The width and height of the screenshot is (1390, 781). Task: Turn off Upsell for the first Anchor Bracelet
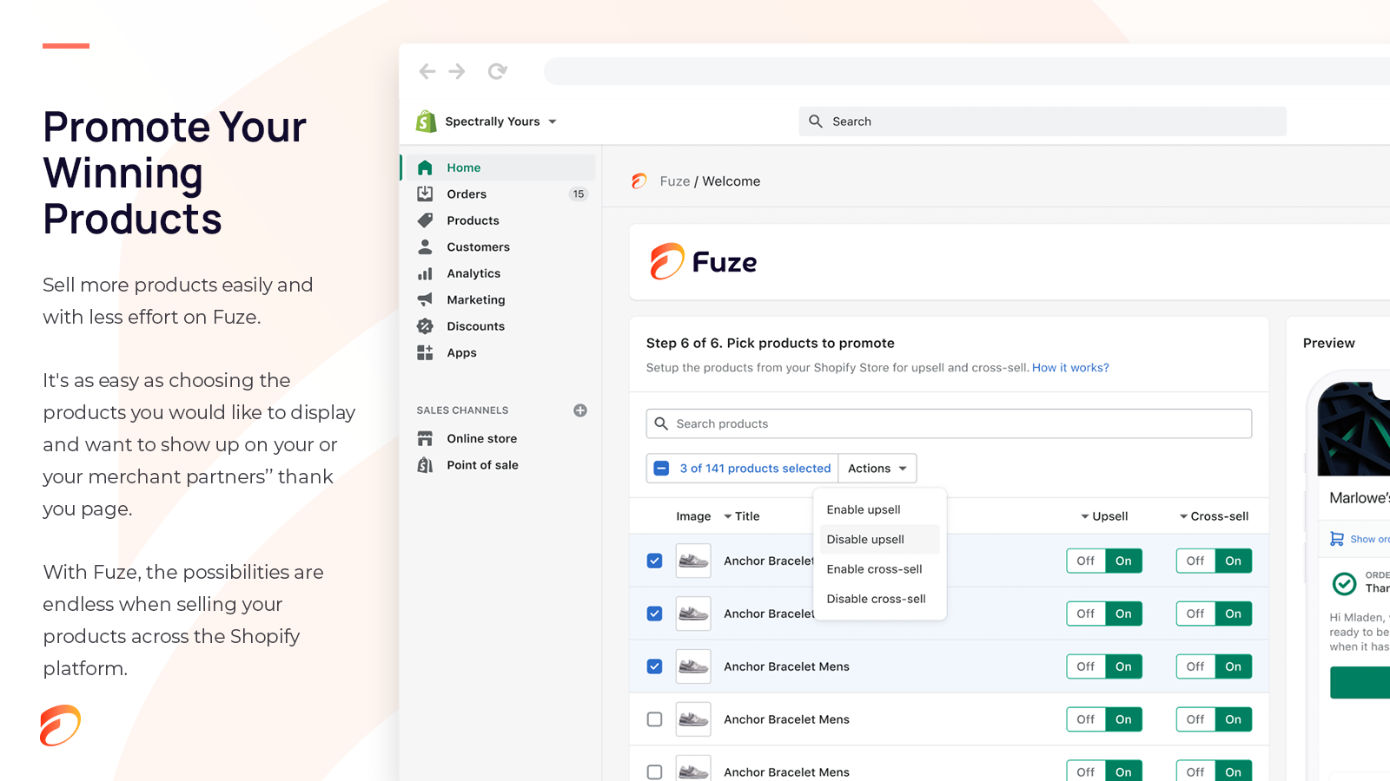[1084, 560]
